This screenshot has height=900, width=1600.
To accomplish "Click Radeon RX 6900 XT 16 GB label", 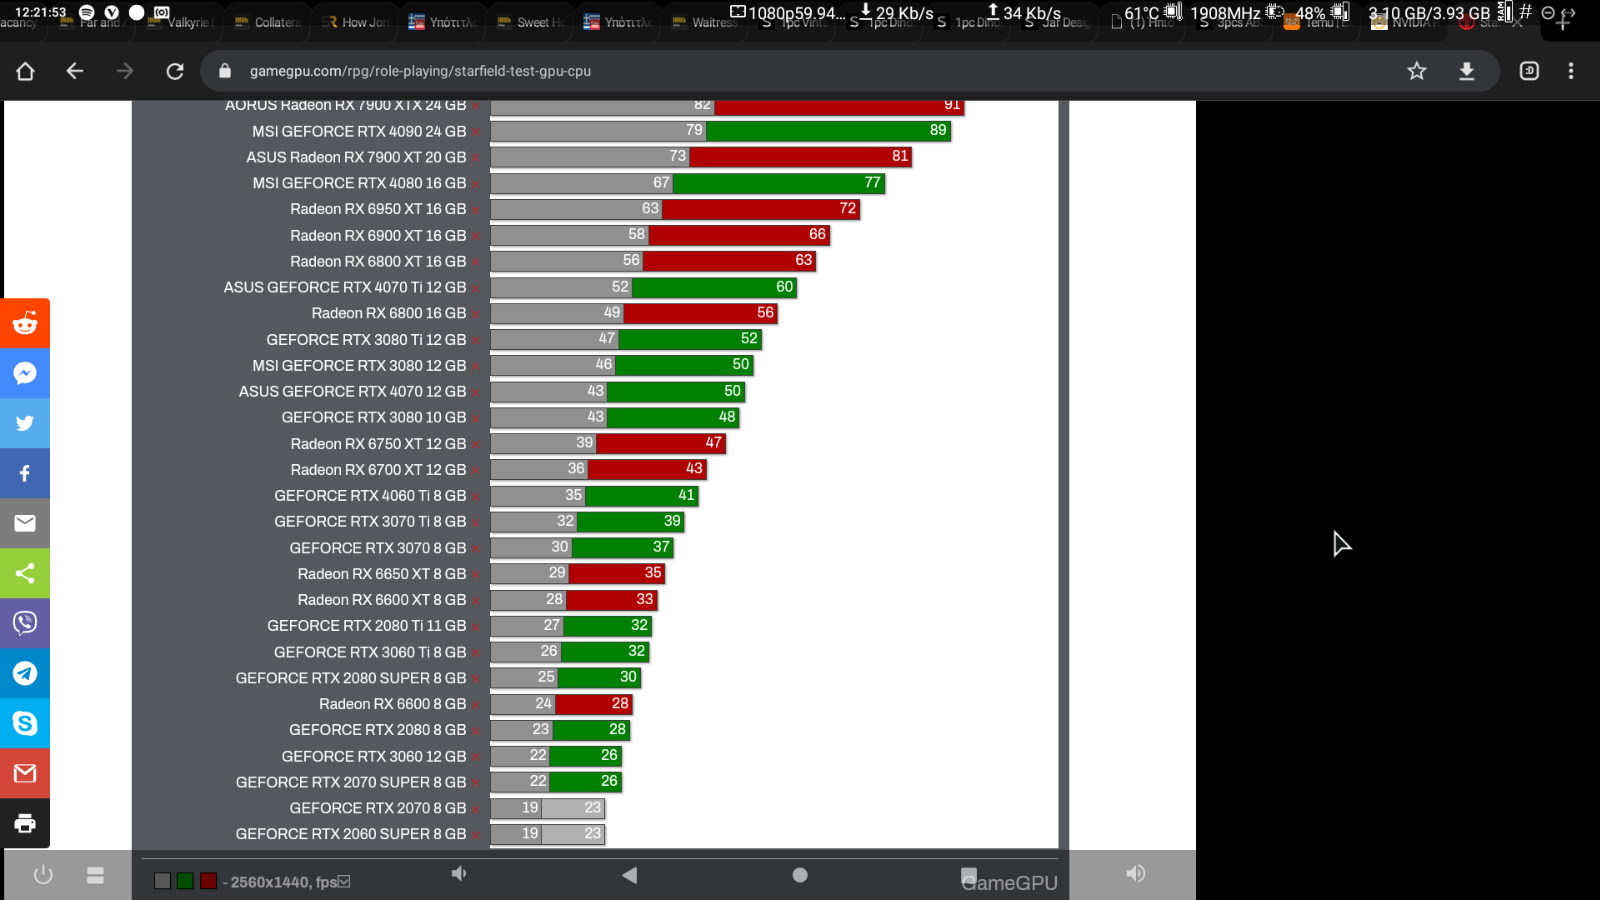I will point(378,235).
